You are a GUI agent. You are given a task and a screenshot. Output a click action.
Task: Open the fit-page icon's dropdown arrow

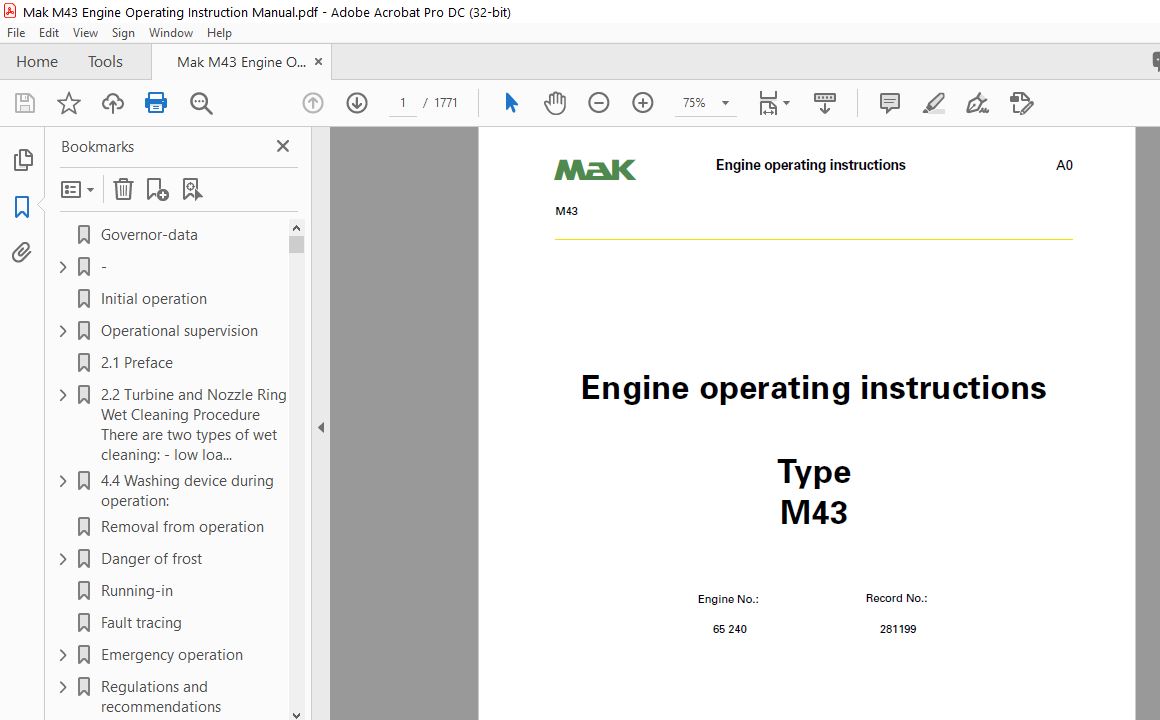click(786, 103)
